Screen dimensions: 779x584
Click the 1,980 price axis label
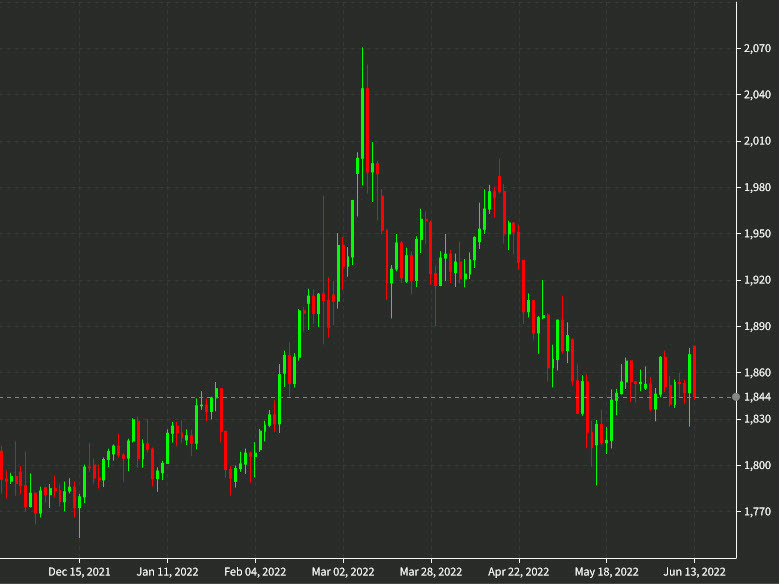point(757,187)
